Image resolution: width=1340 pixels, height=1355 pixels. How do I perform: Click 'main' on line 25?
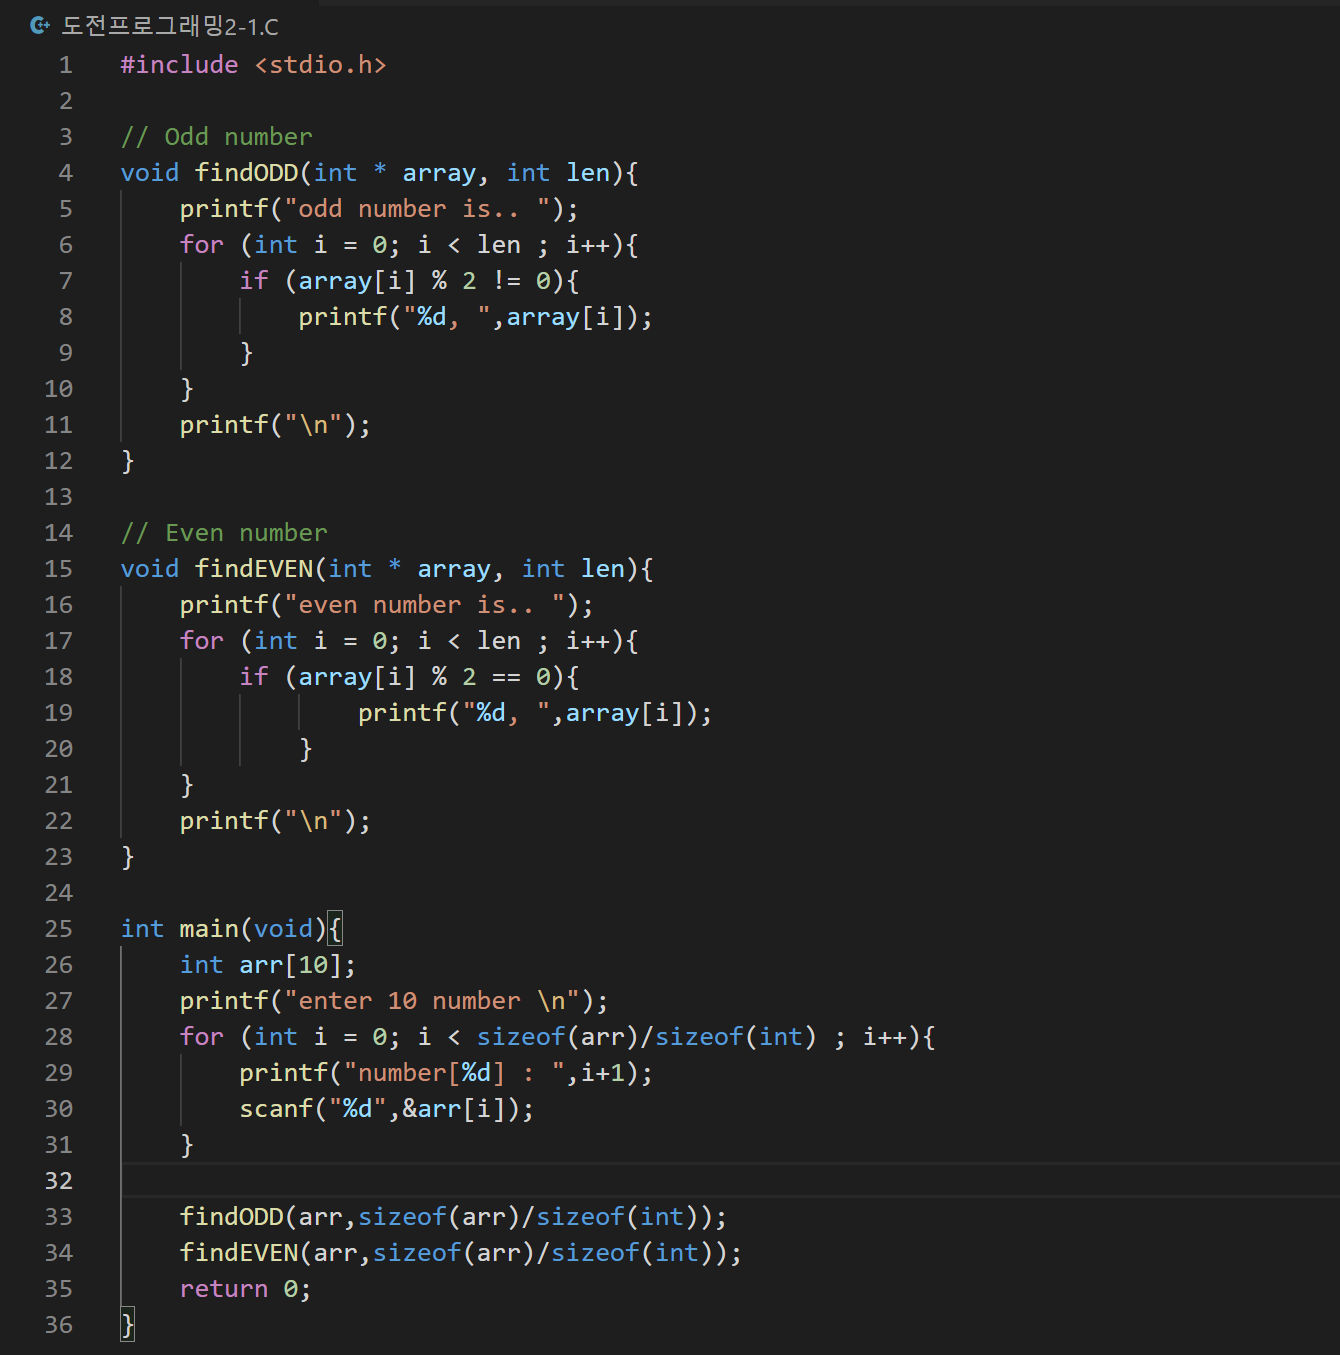coord(209,929)
